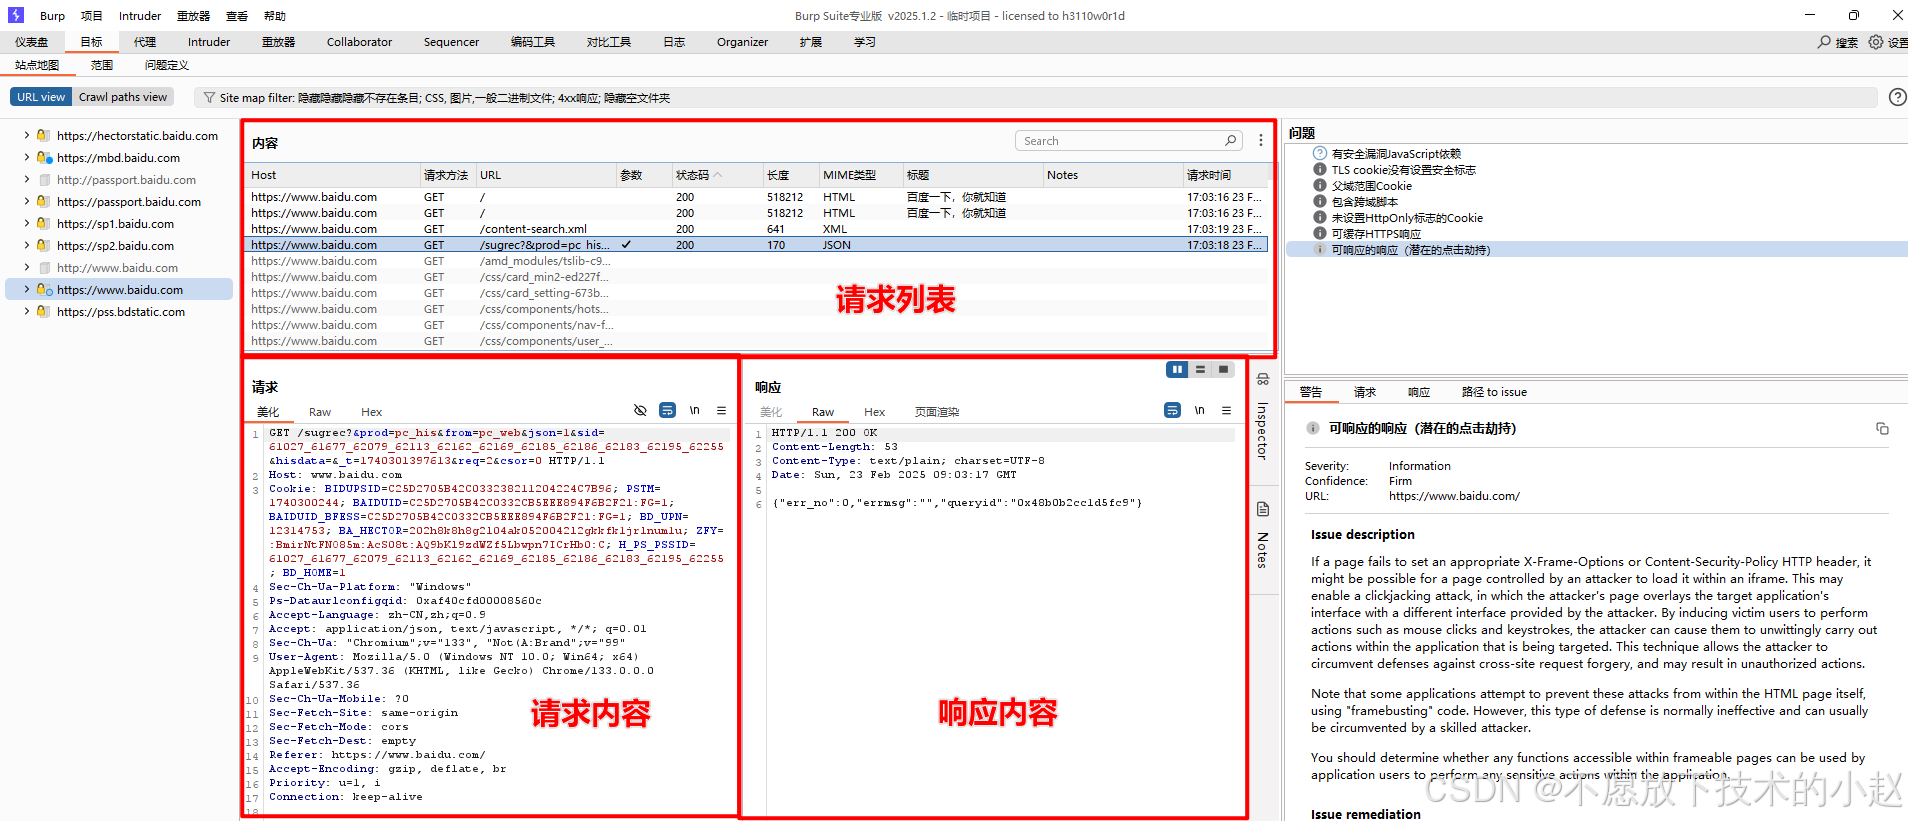Expand http://www.baidu.com tree node
The width and height of the screenshot is (1908, 821).
(x=26, y=267)
